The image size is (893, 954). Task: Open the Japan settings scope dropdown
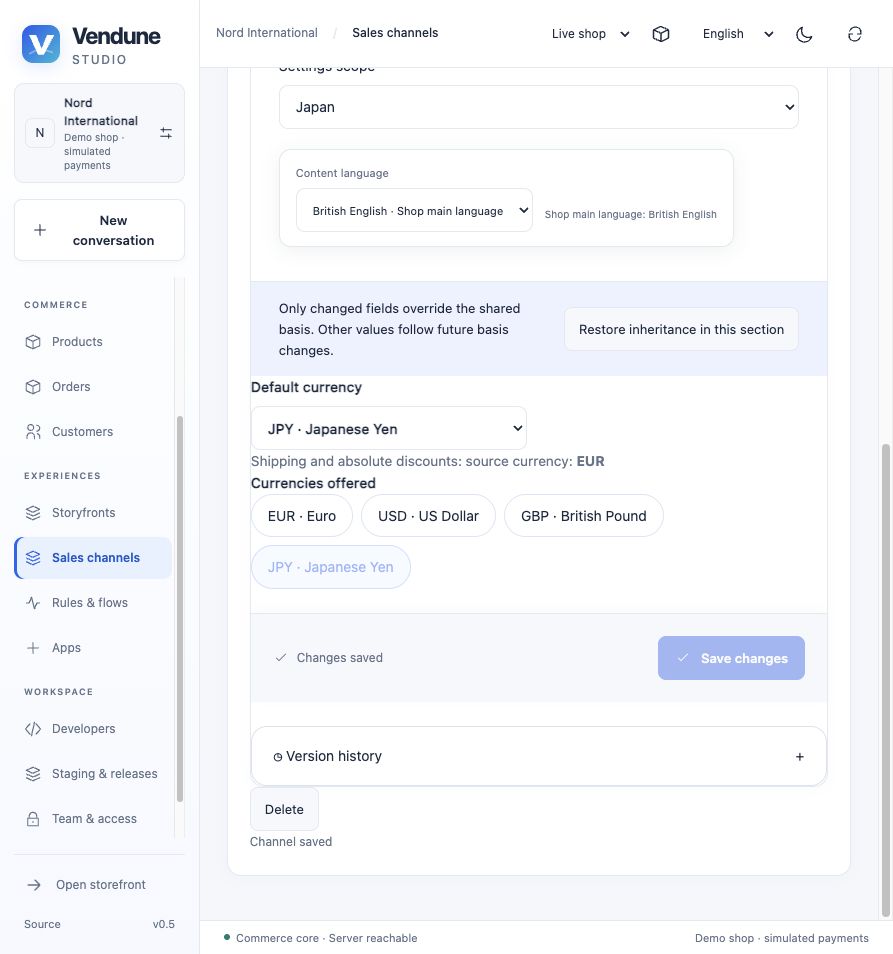click(538, 107)
